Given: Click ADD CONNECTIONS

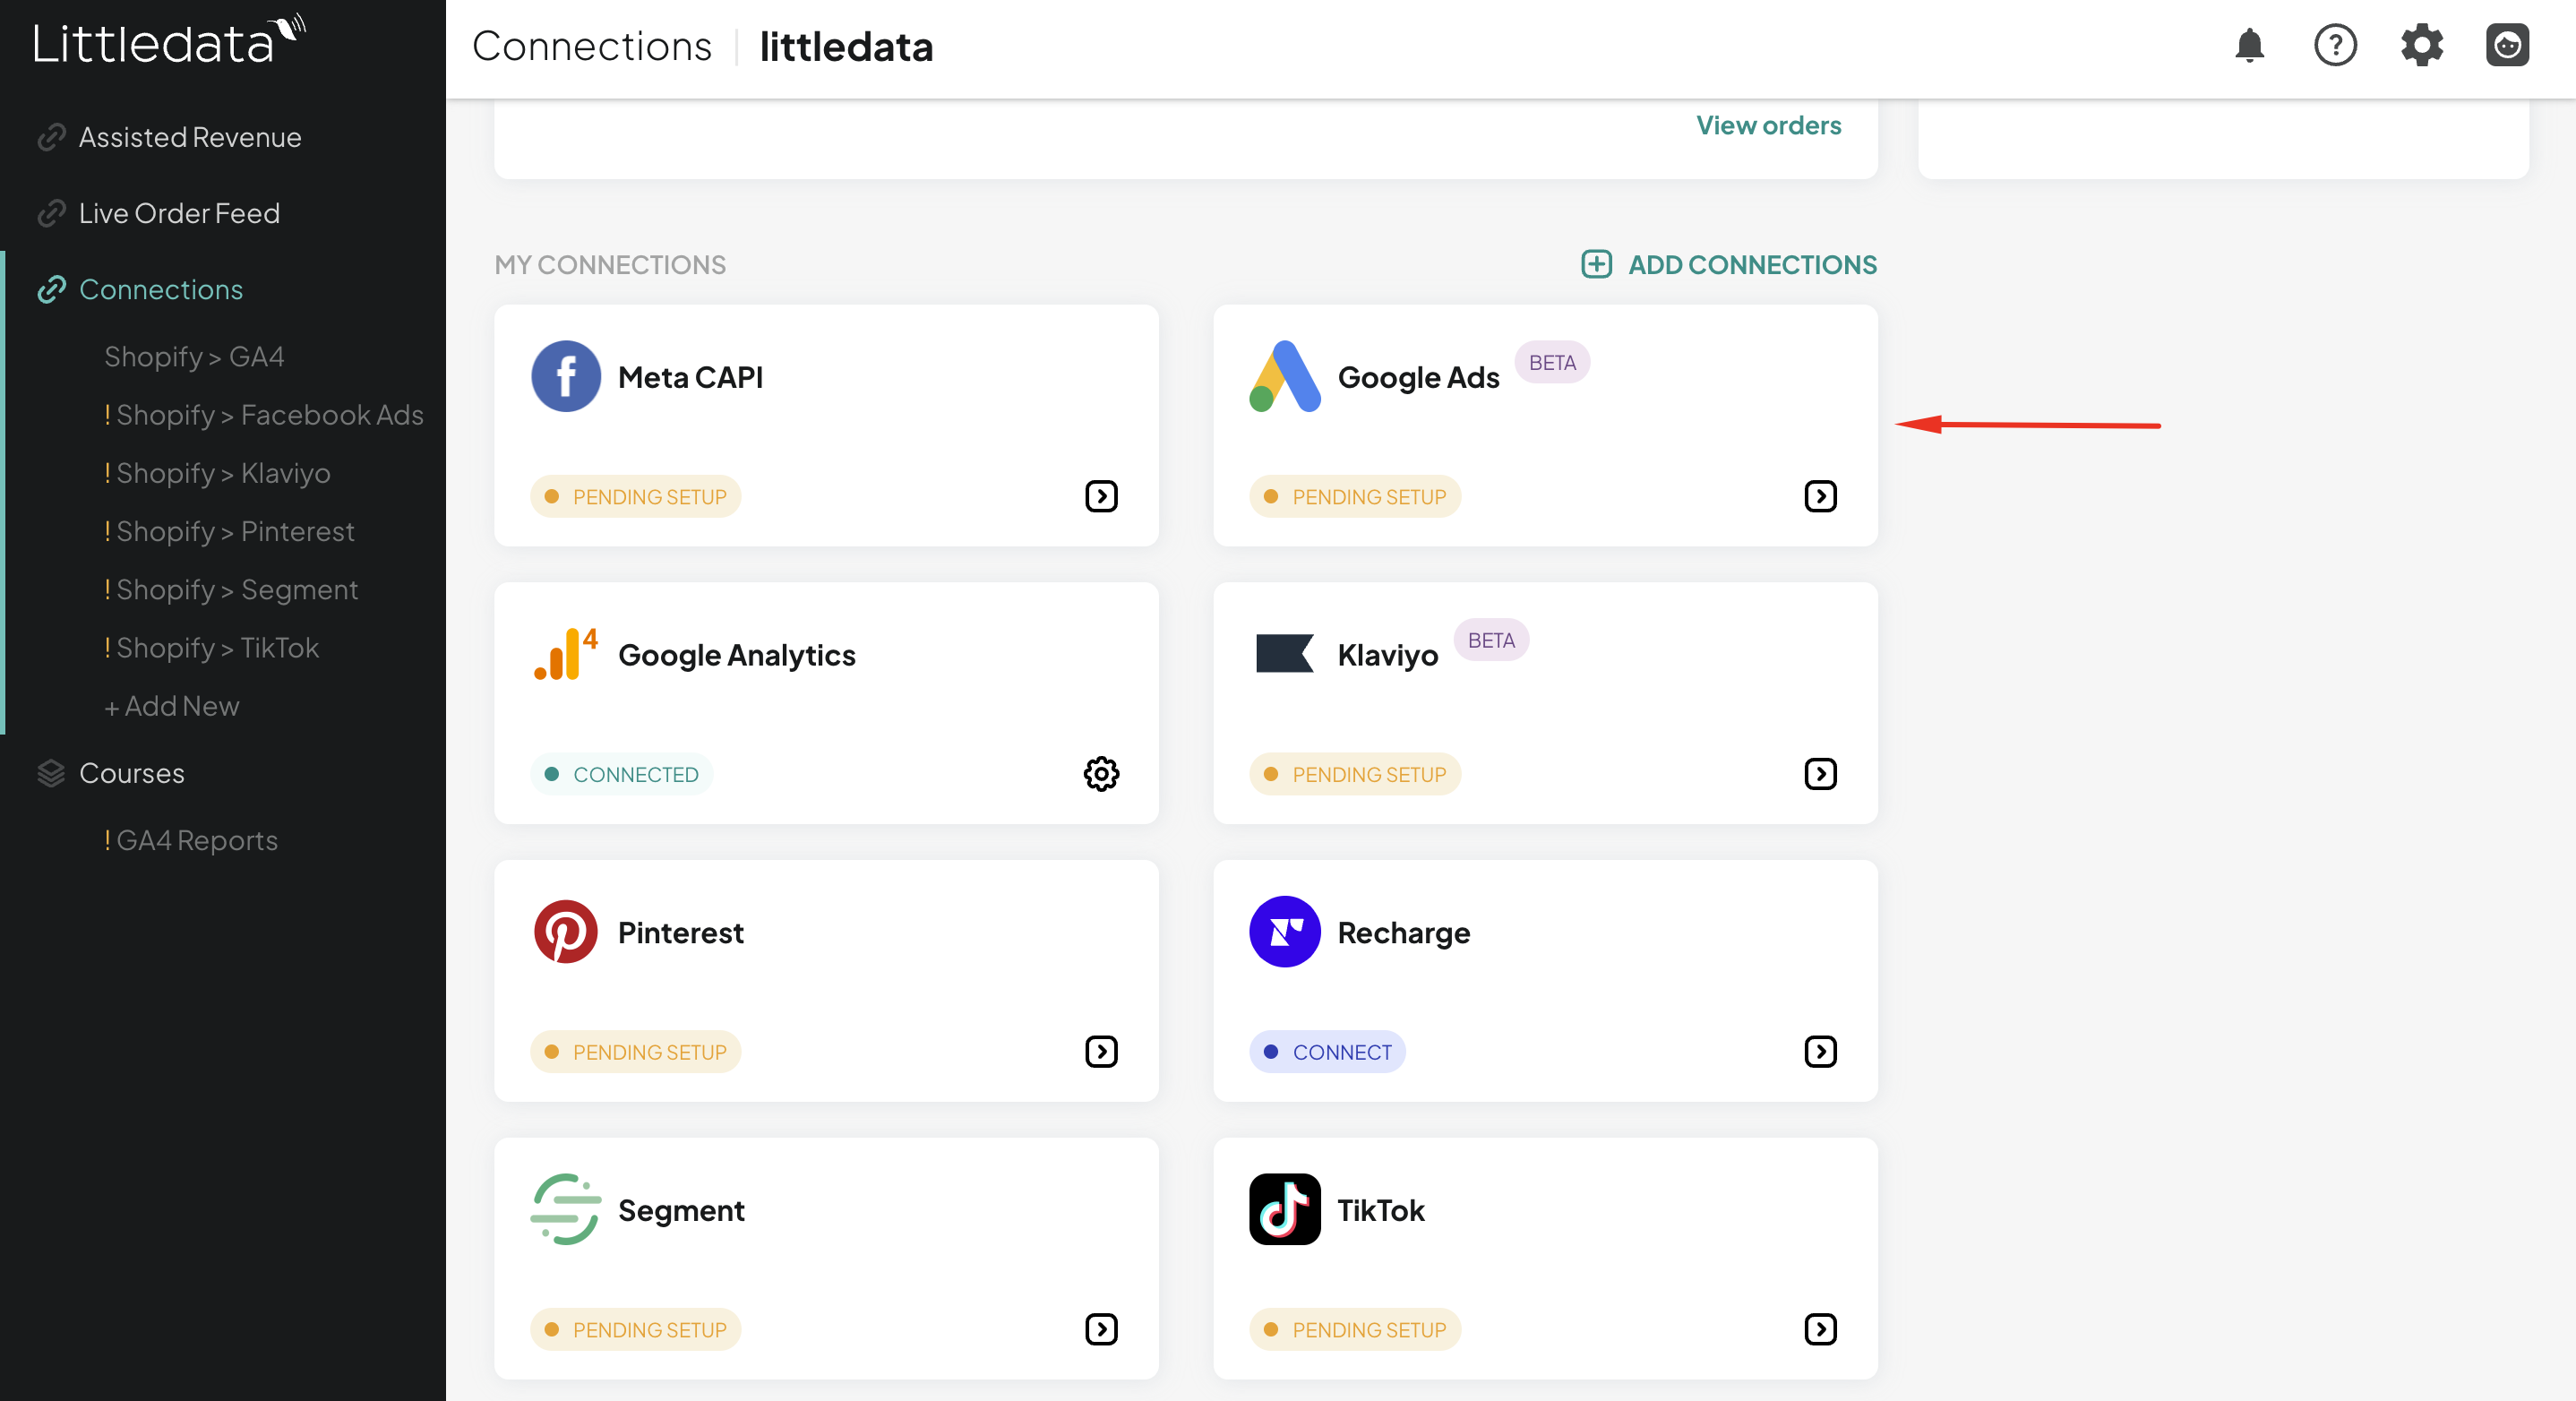Looking at the screenshot, I should click(x=1752, y=265).
